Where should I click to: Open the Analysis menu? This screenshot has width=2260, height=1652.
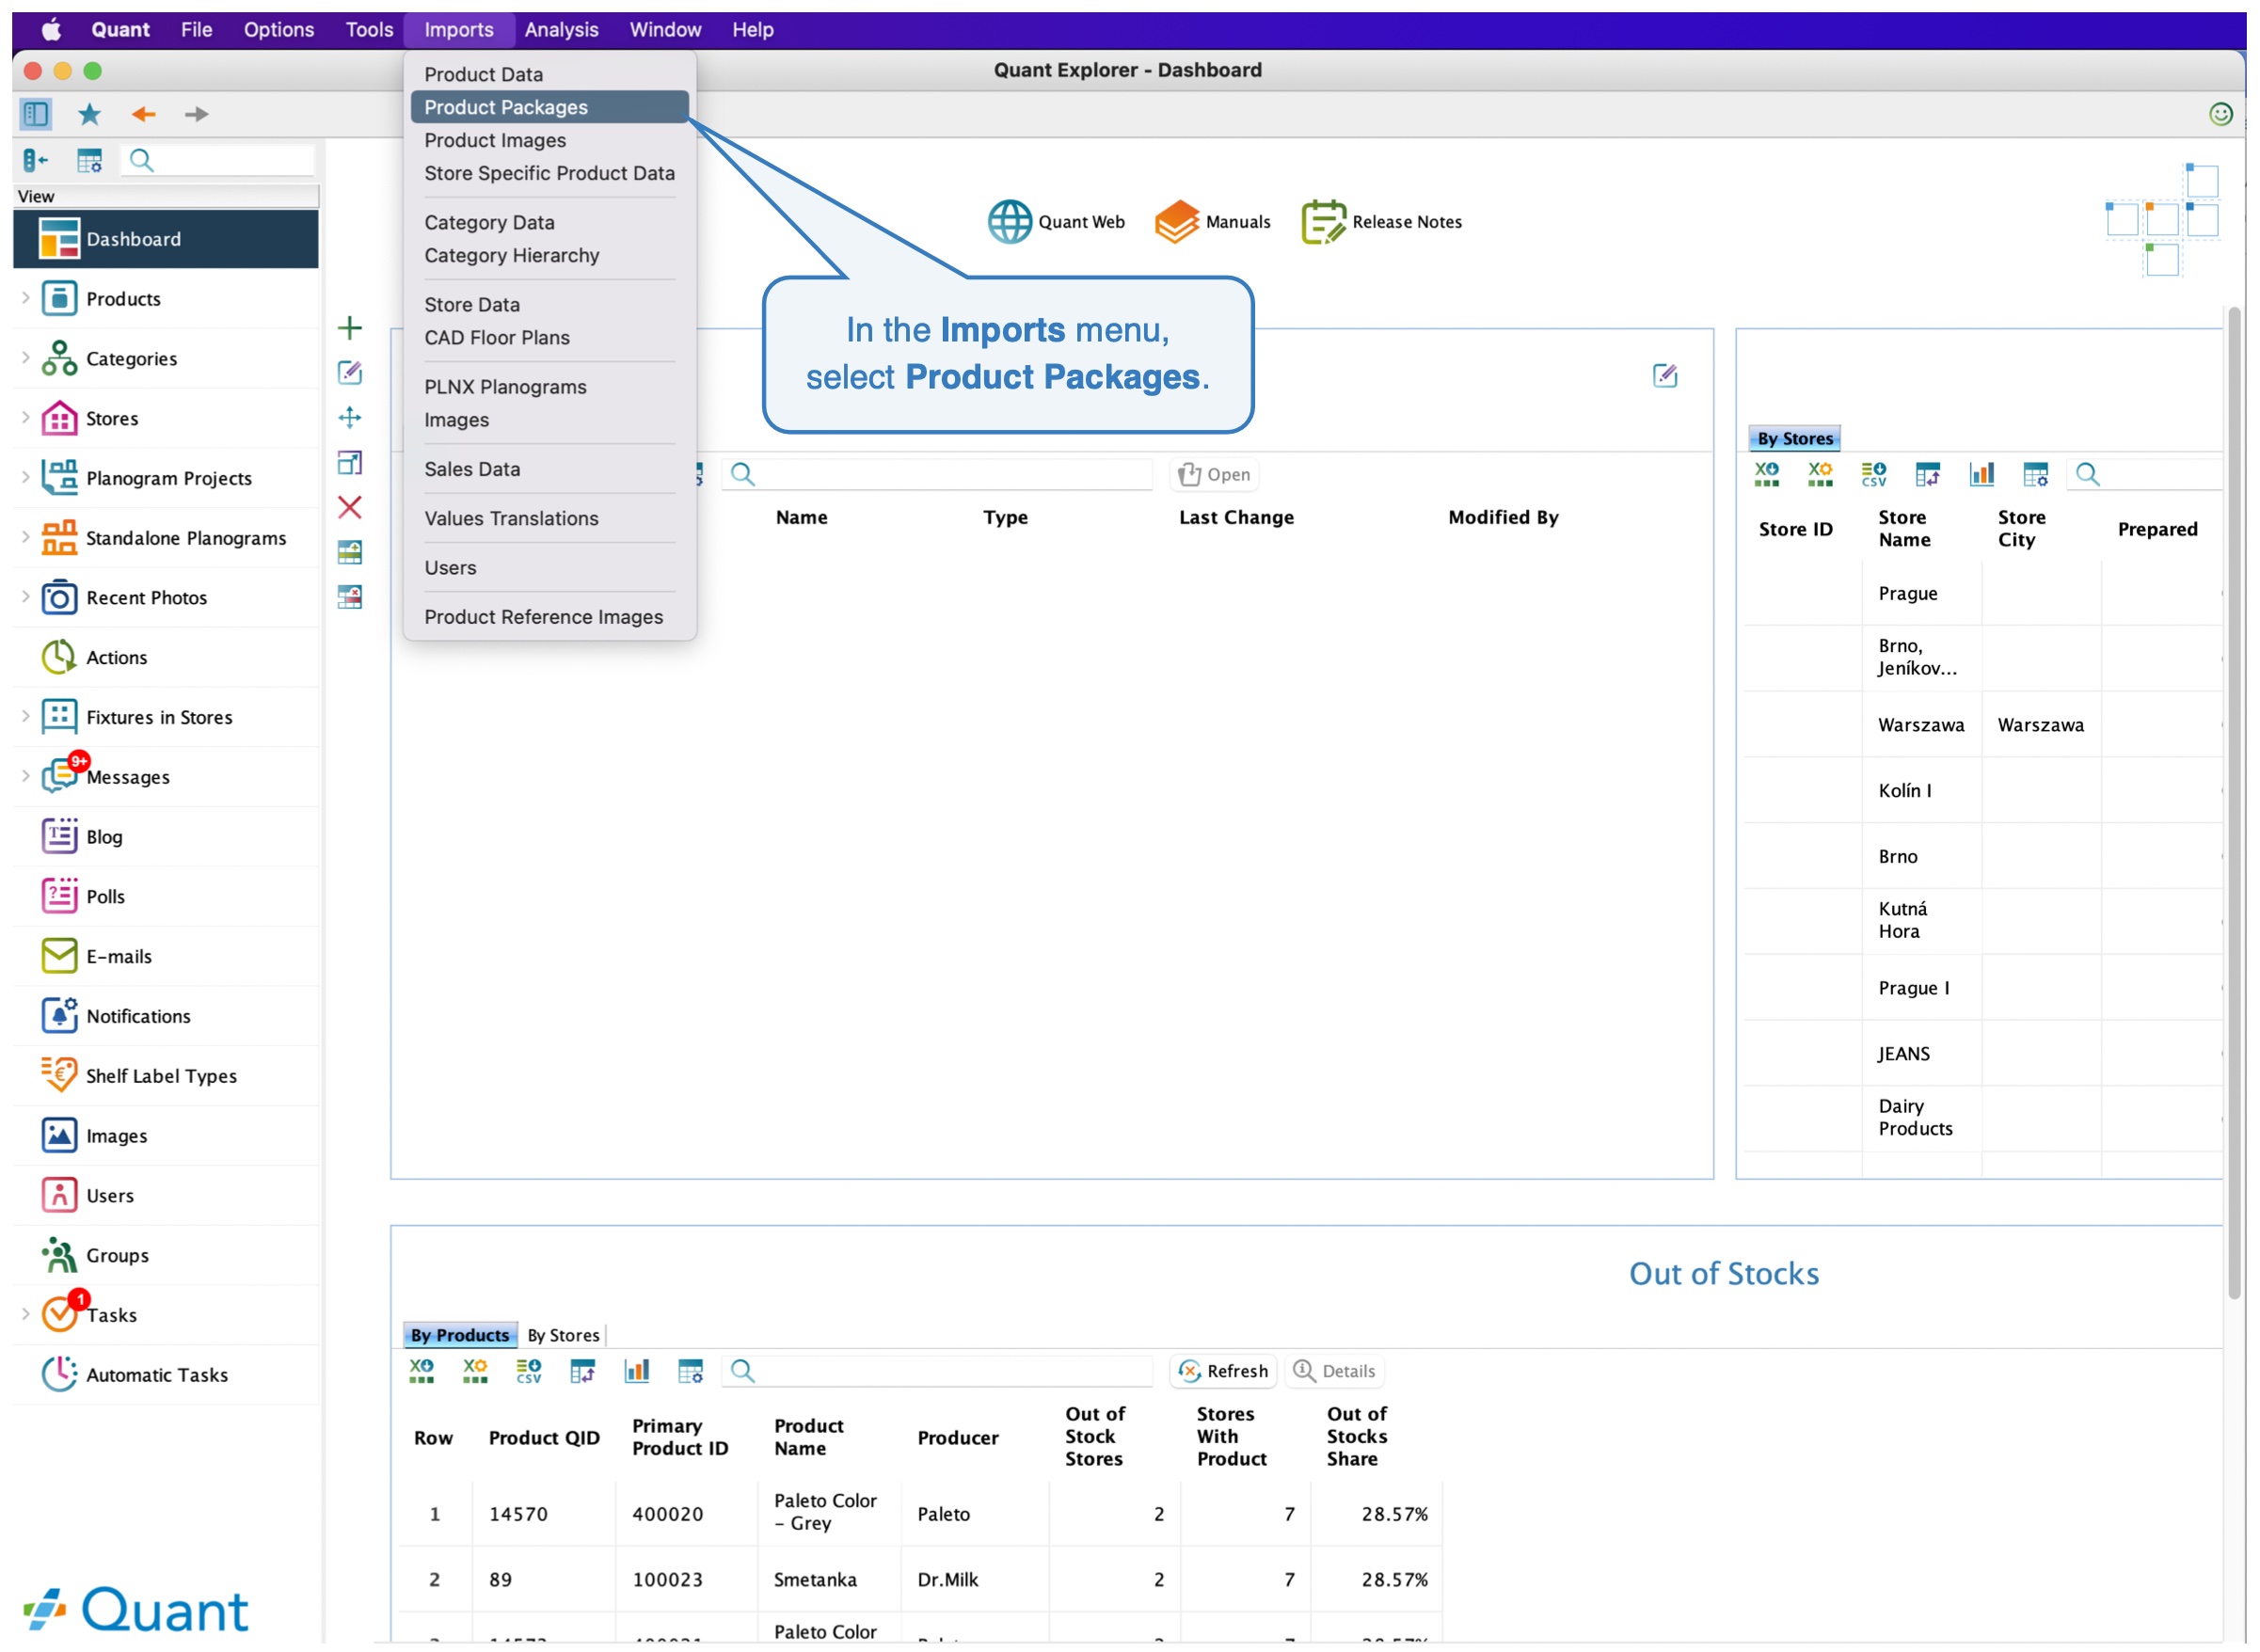(x=561, y=30)
